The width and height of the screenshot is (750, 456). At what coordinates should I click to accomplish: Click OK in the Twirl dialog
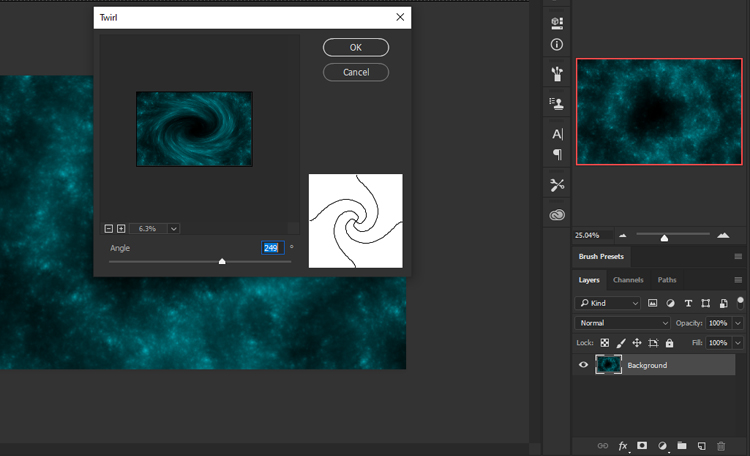click(x=355, y=48)
